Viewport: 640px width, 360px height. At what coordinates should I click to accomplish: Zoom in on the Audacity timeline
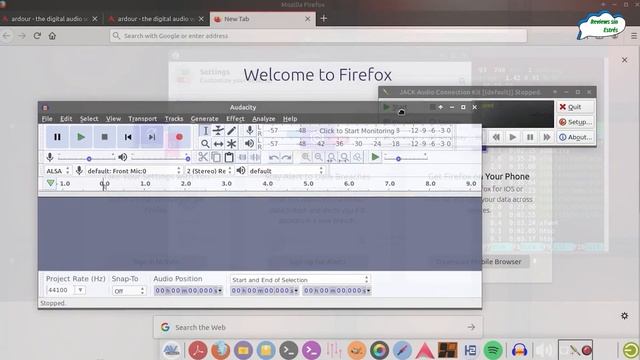tap(305, 157)
